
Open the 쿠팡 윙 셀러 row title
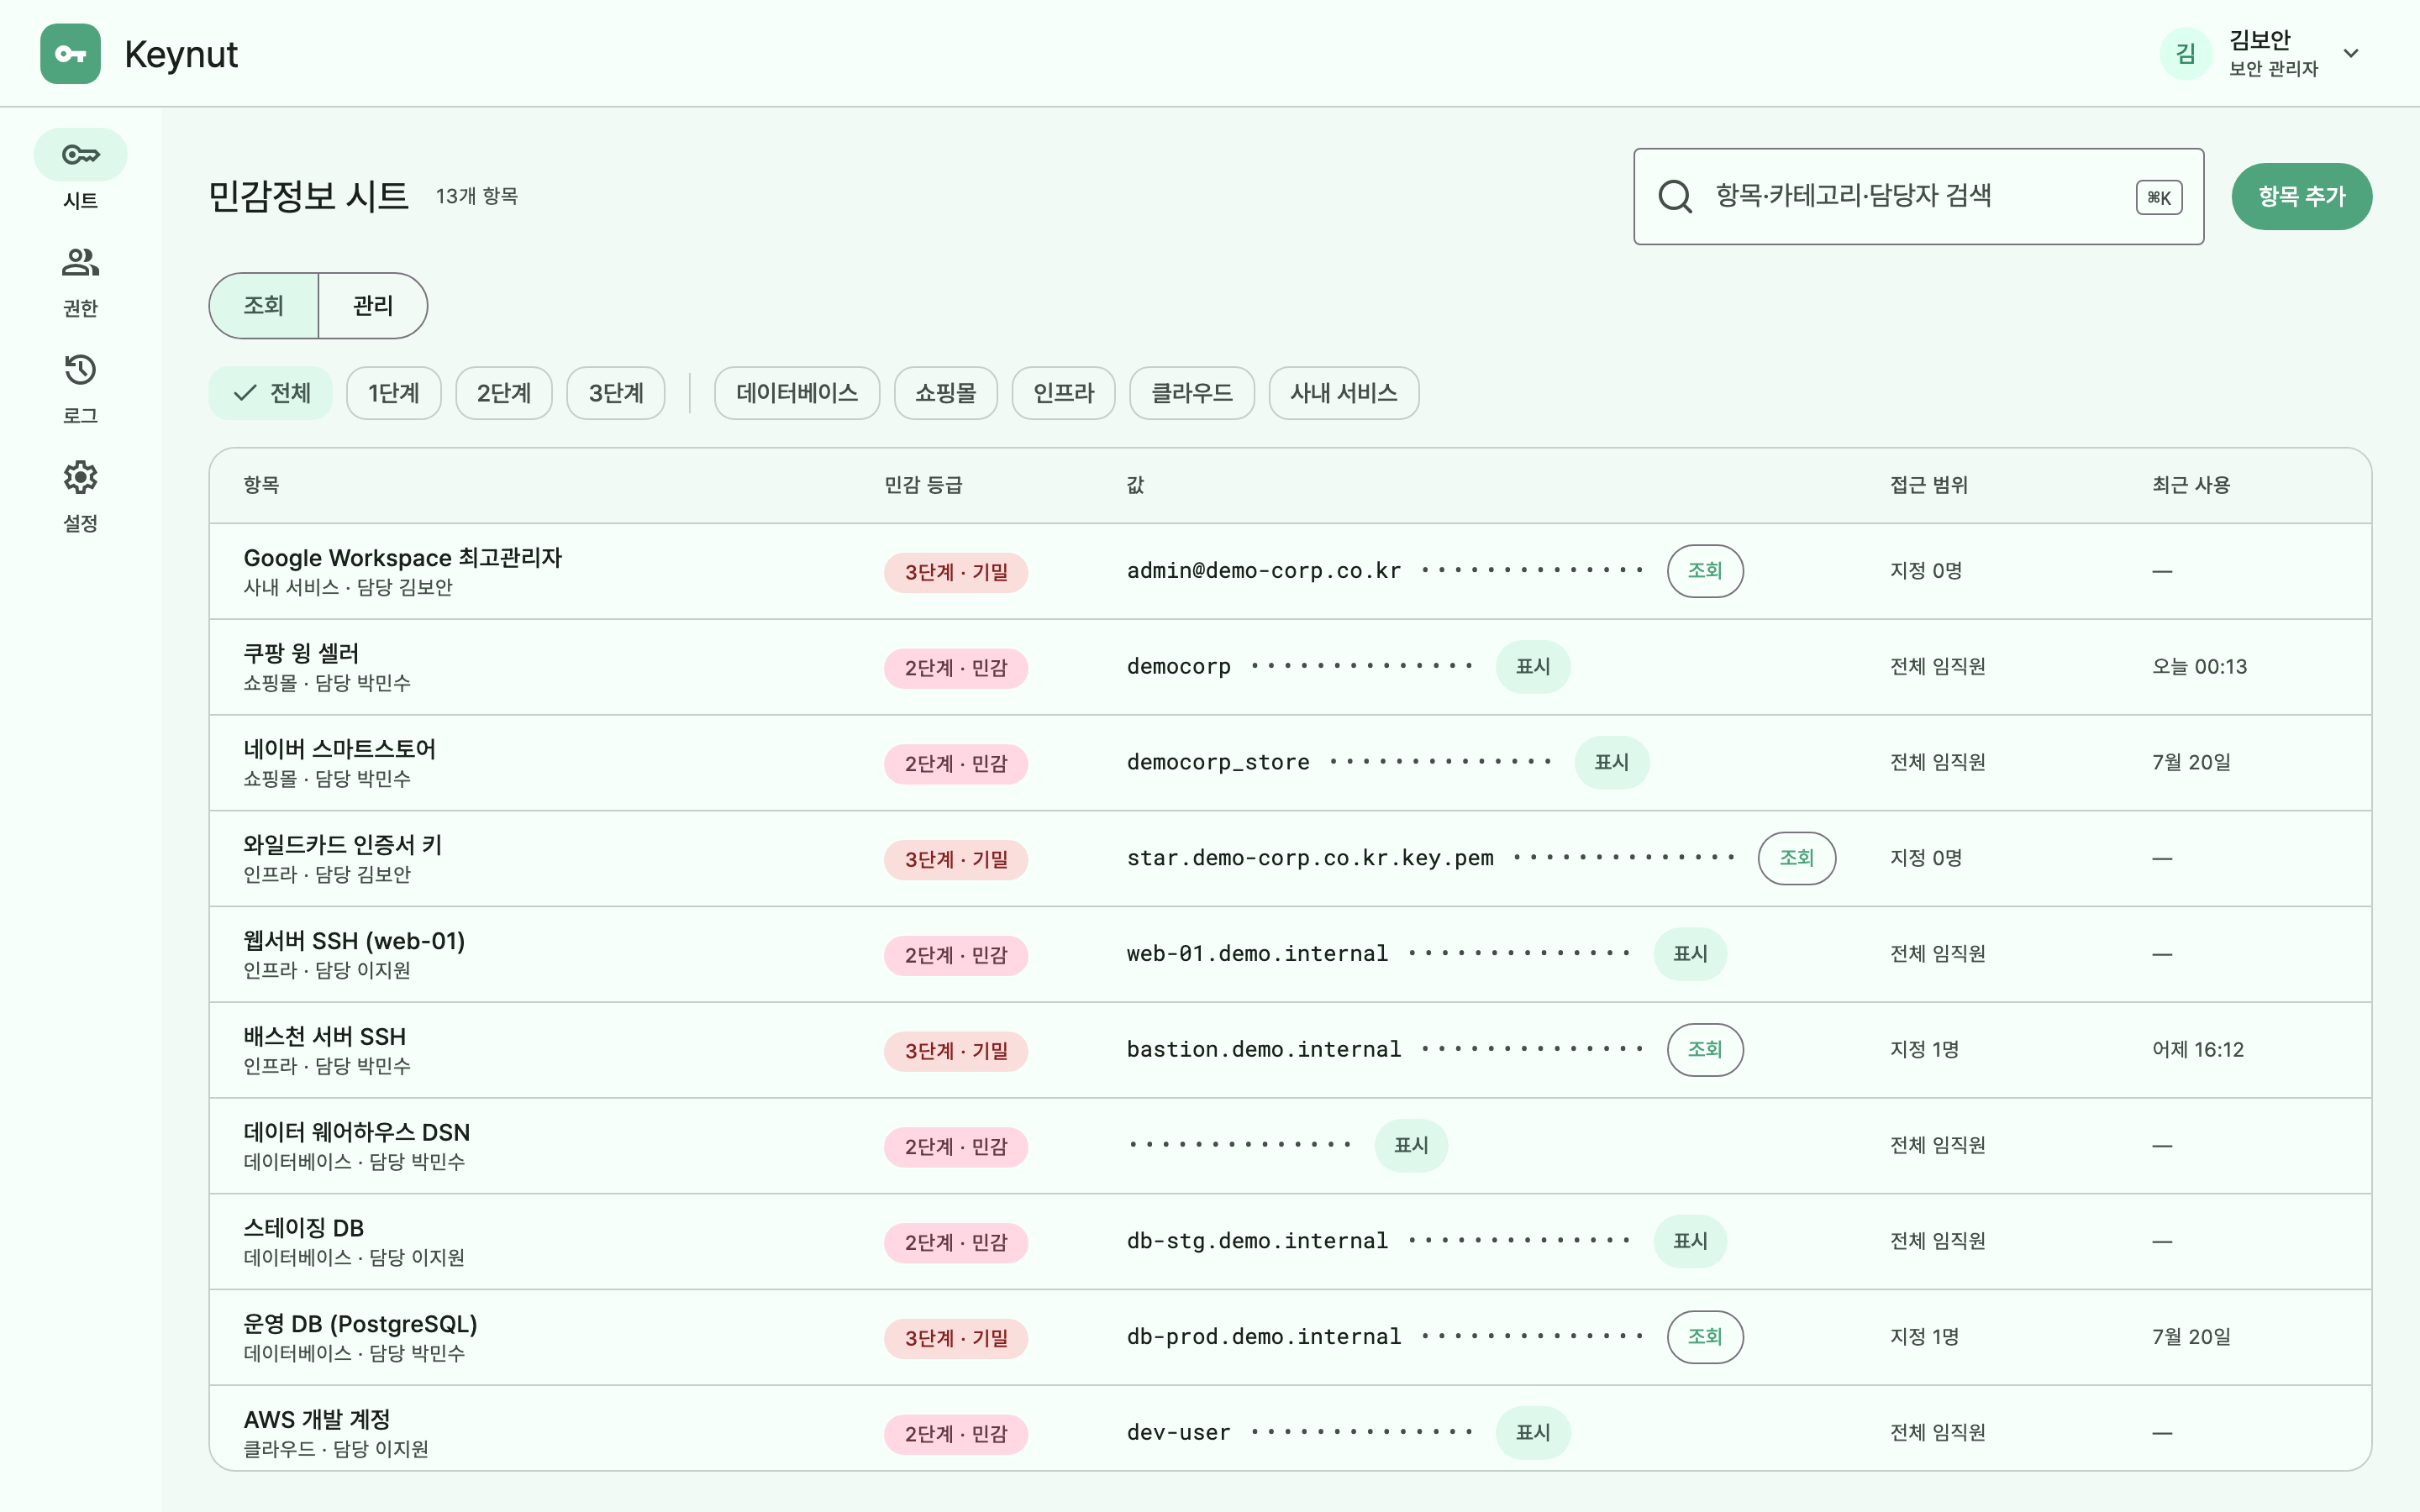click(301, 654)
